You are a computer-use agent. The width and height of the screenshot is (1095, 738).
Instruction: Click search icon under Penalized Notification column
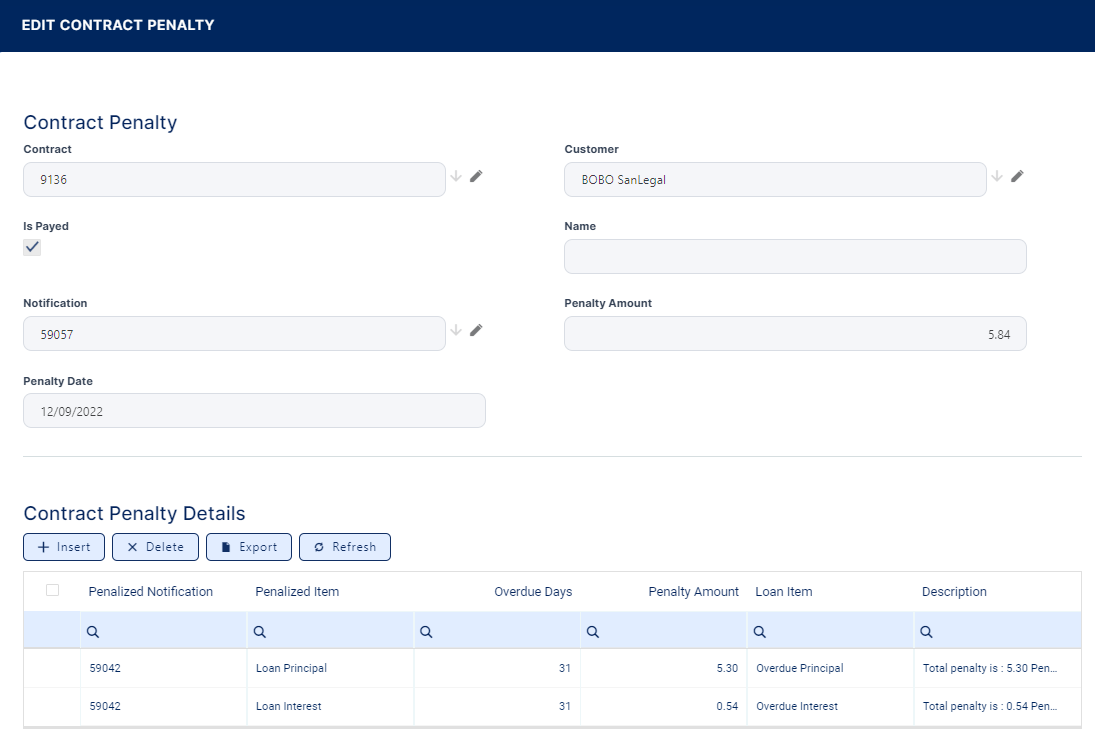pyautogui.click(x=93, y=632)
